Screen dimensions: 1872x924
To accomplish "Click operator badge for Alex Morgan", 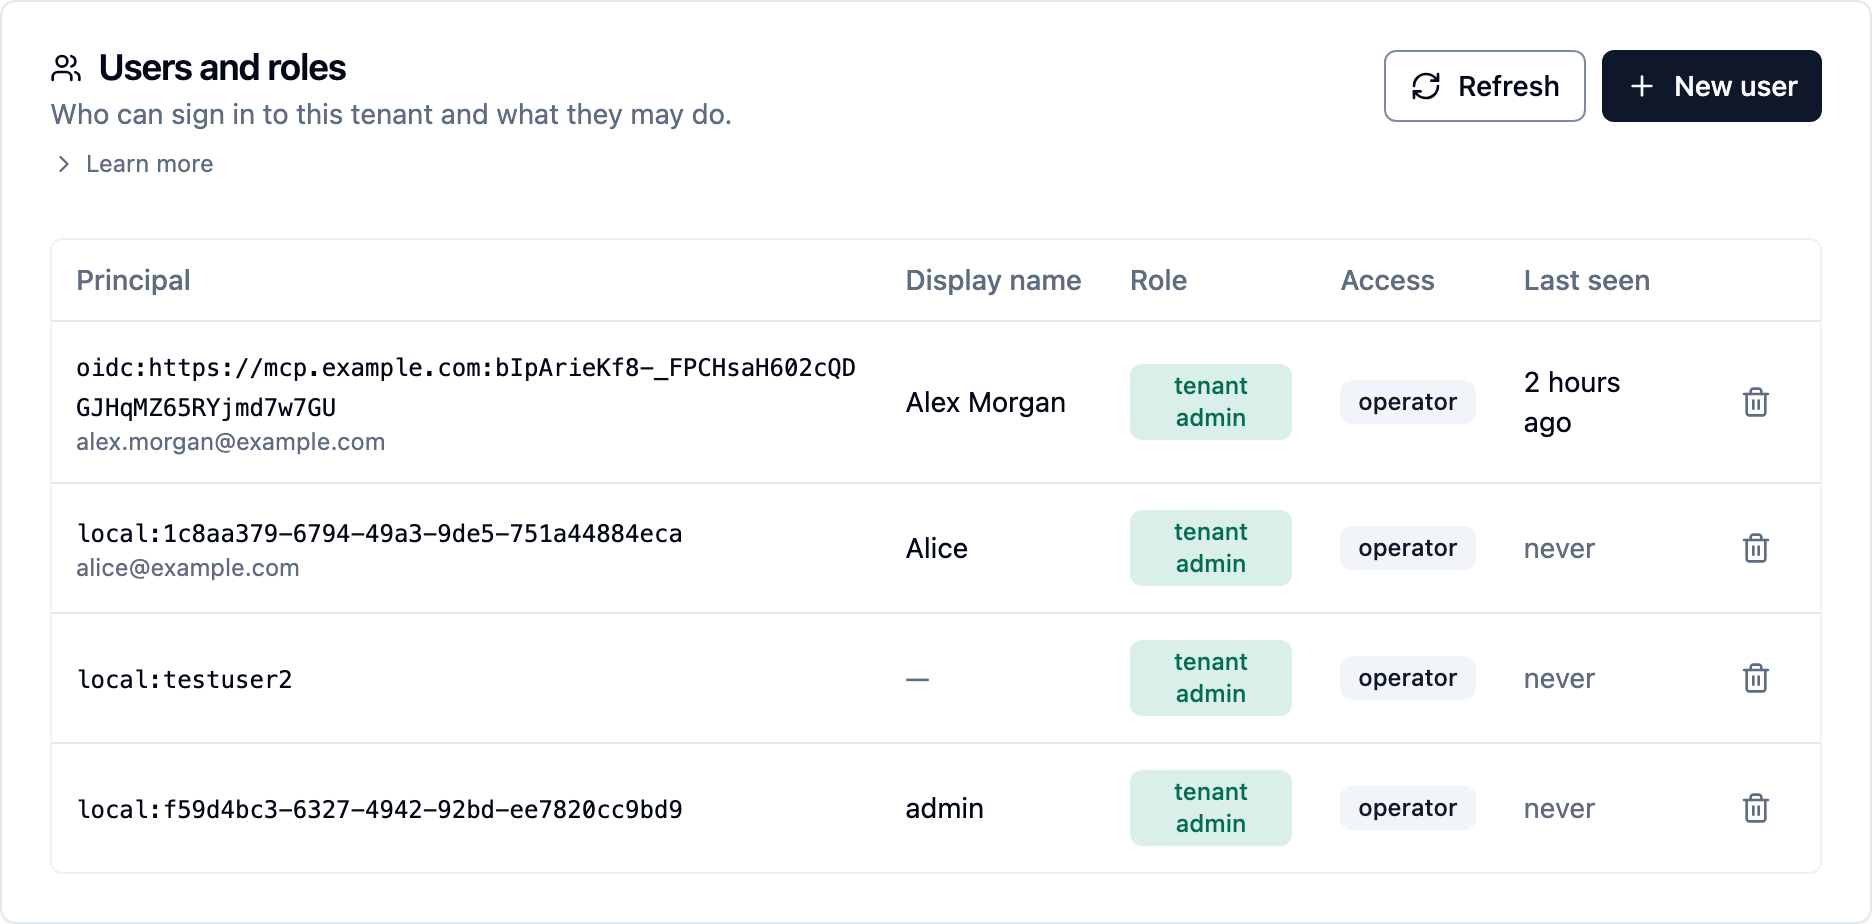I will pos(1407,402).
